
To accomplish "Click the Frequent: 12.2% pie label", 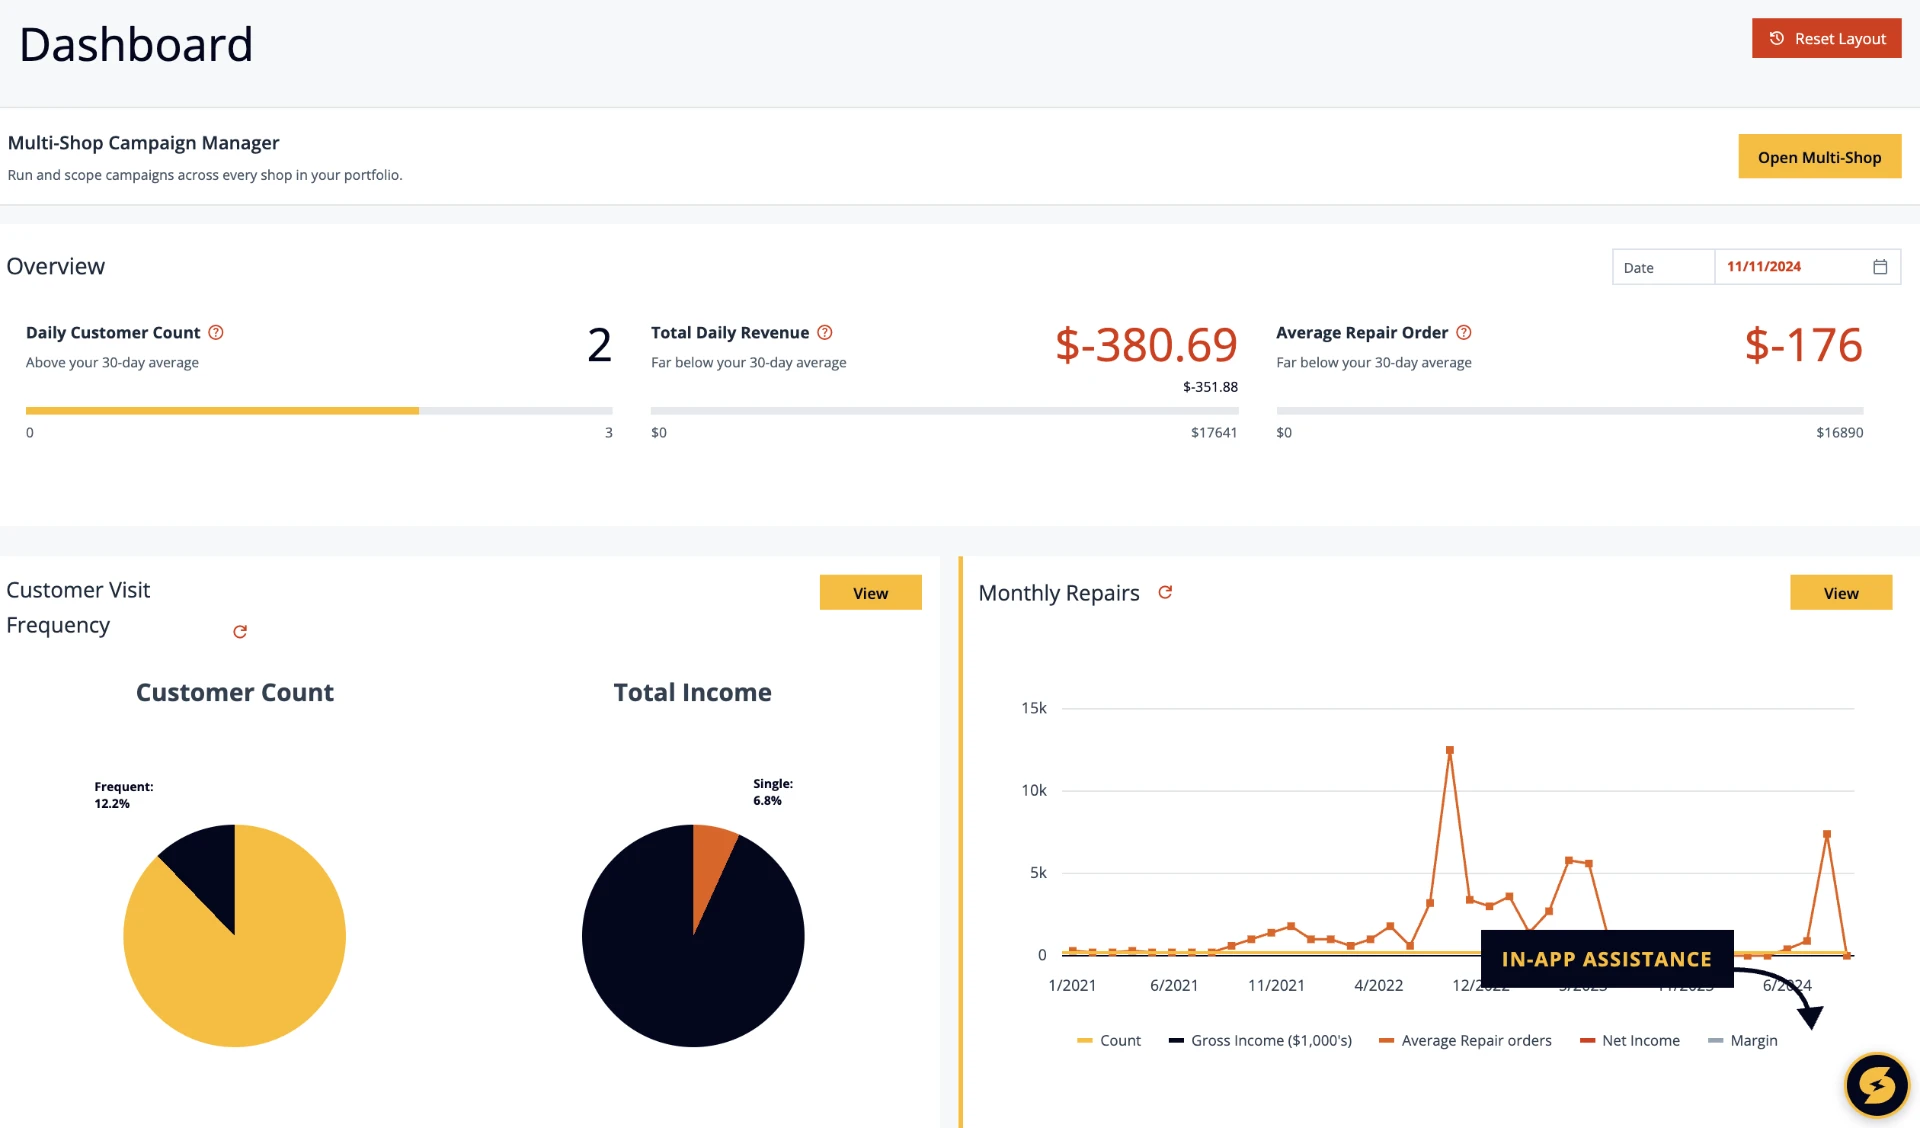I will click(123, 795).
